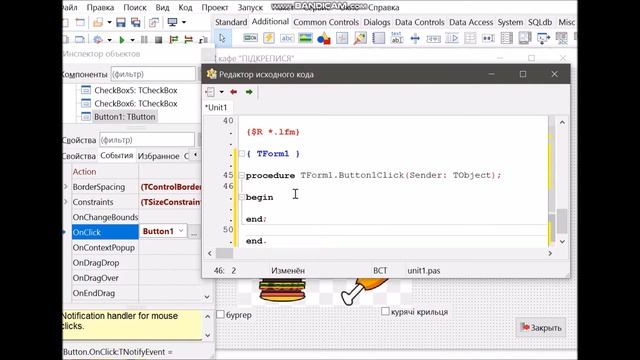The height and width of the screenshot is (360, 640).
Task: Pick the TLabeledEdit component icon
Action: pos(397,38)
